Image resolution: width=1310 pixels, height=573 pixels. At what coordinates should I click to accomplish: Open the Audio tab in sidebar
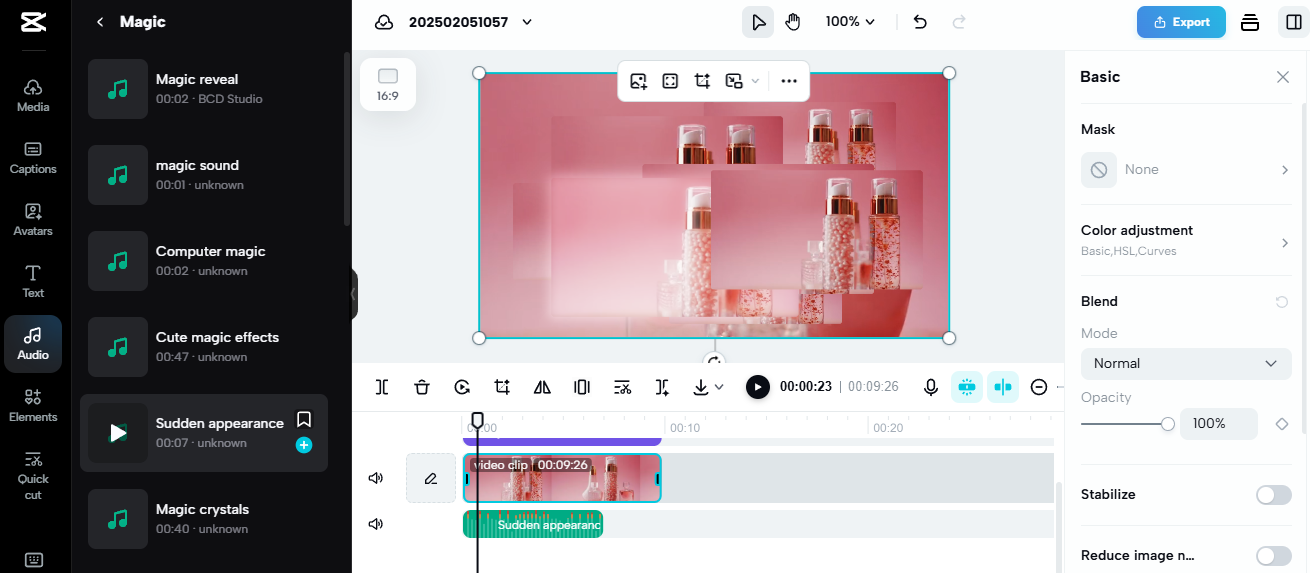click(33, 343)
